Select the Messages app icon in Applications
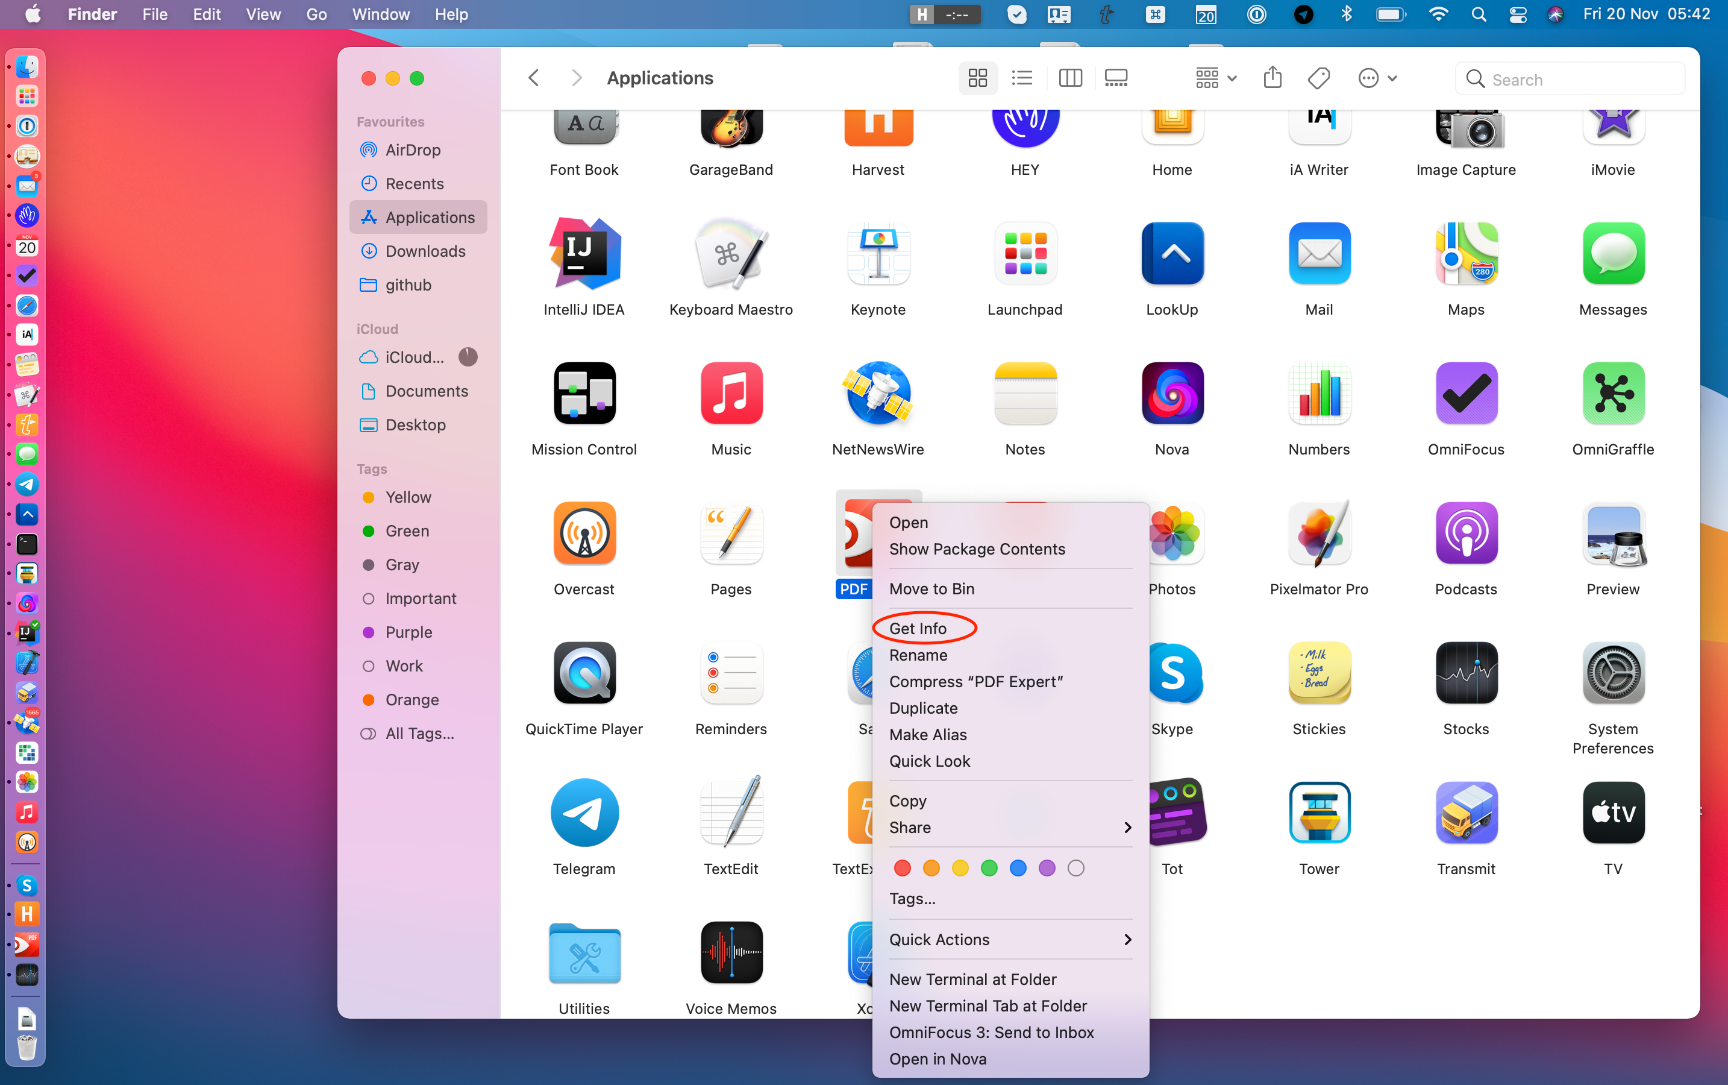 (1613, 254)
